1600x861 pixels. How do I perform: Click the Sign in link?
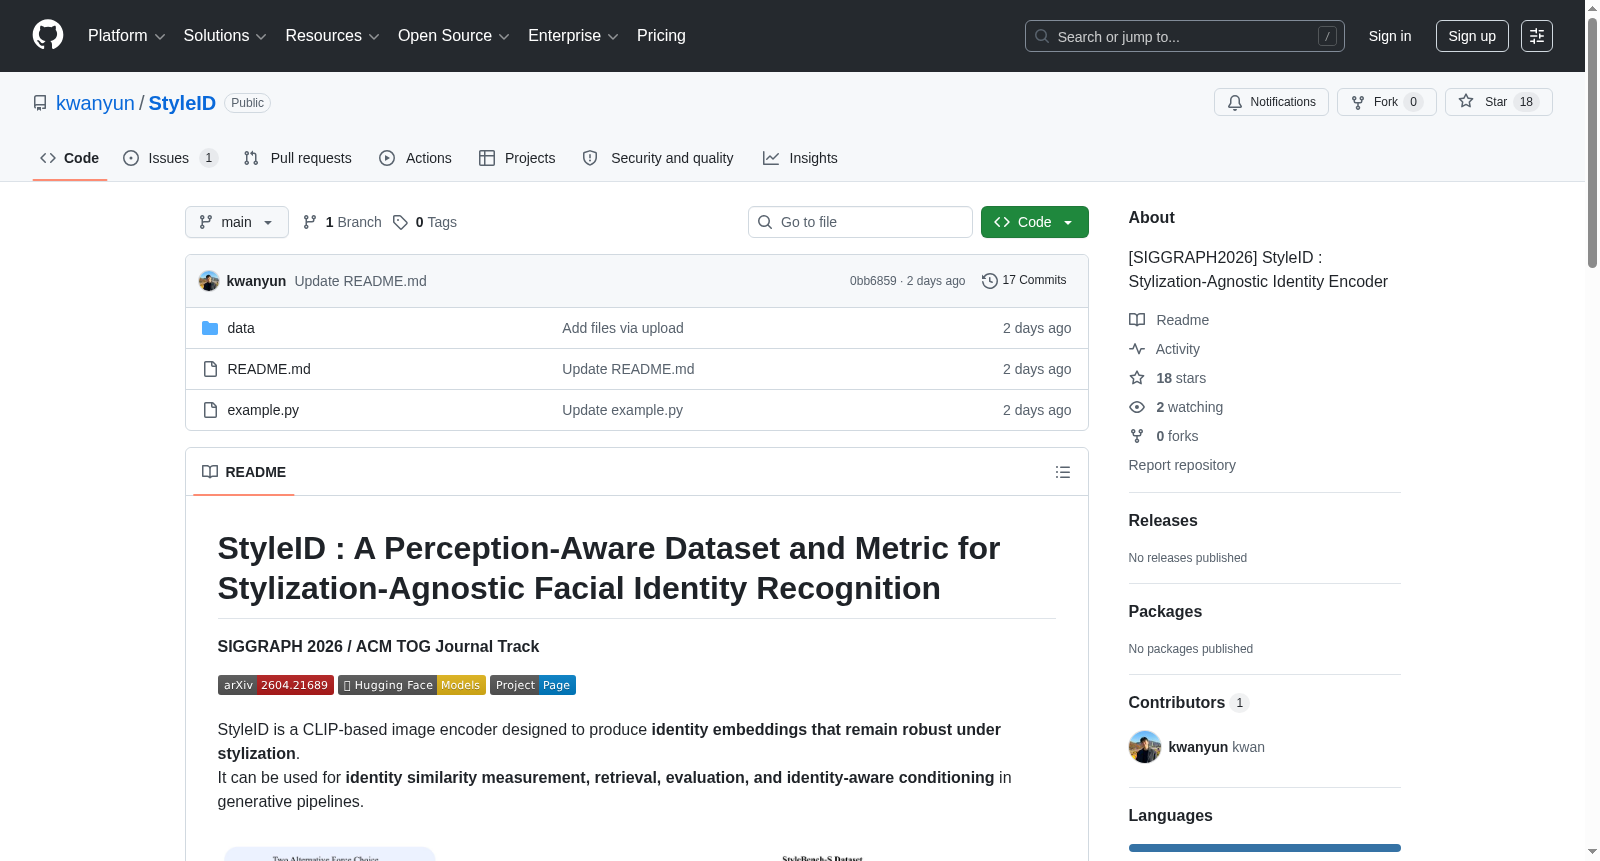[x=1390, y=36]
